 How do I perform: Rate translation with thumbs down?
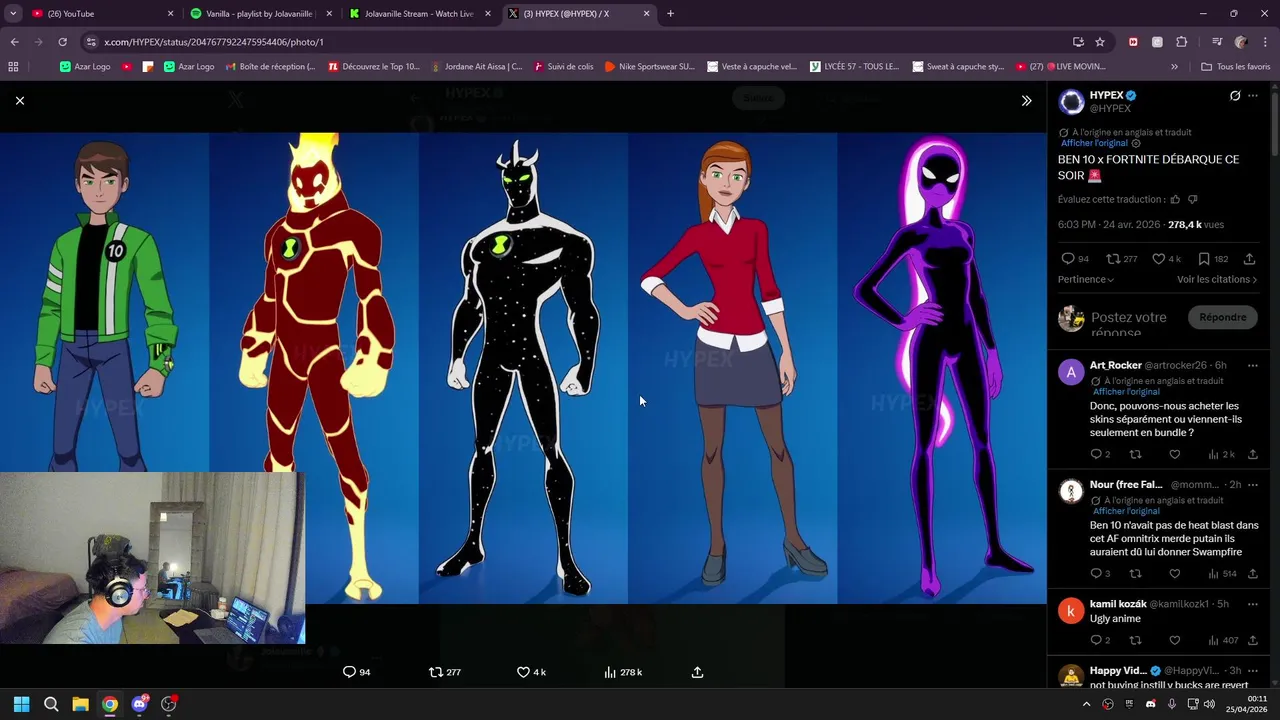[x=1192, y=199]
